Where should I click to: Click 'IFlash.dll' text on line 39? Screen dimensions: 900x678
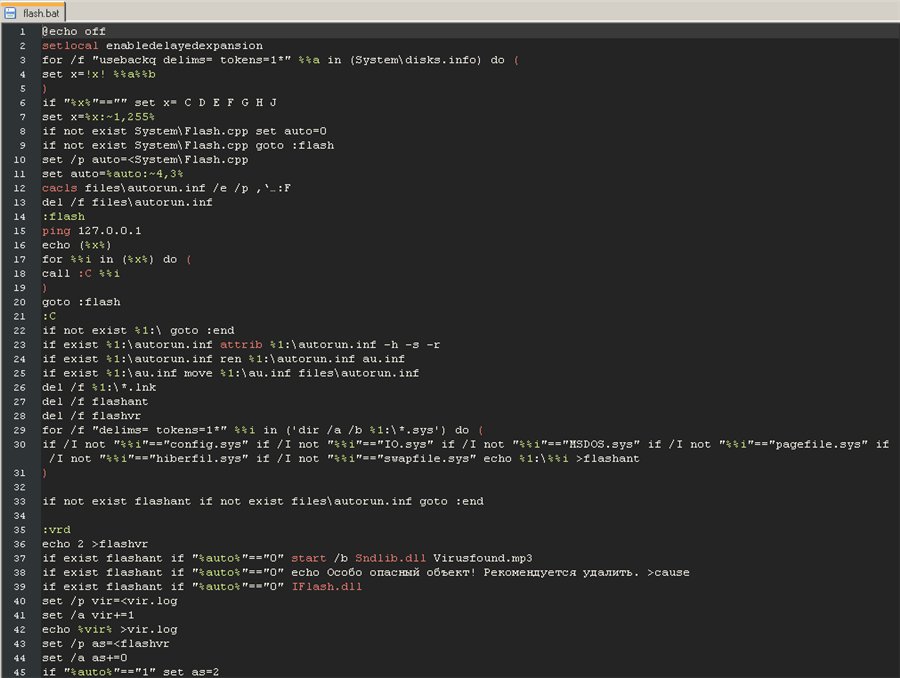327,587
